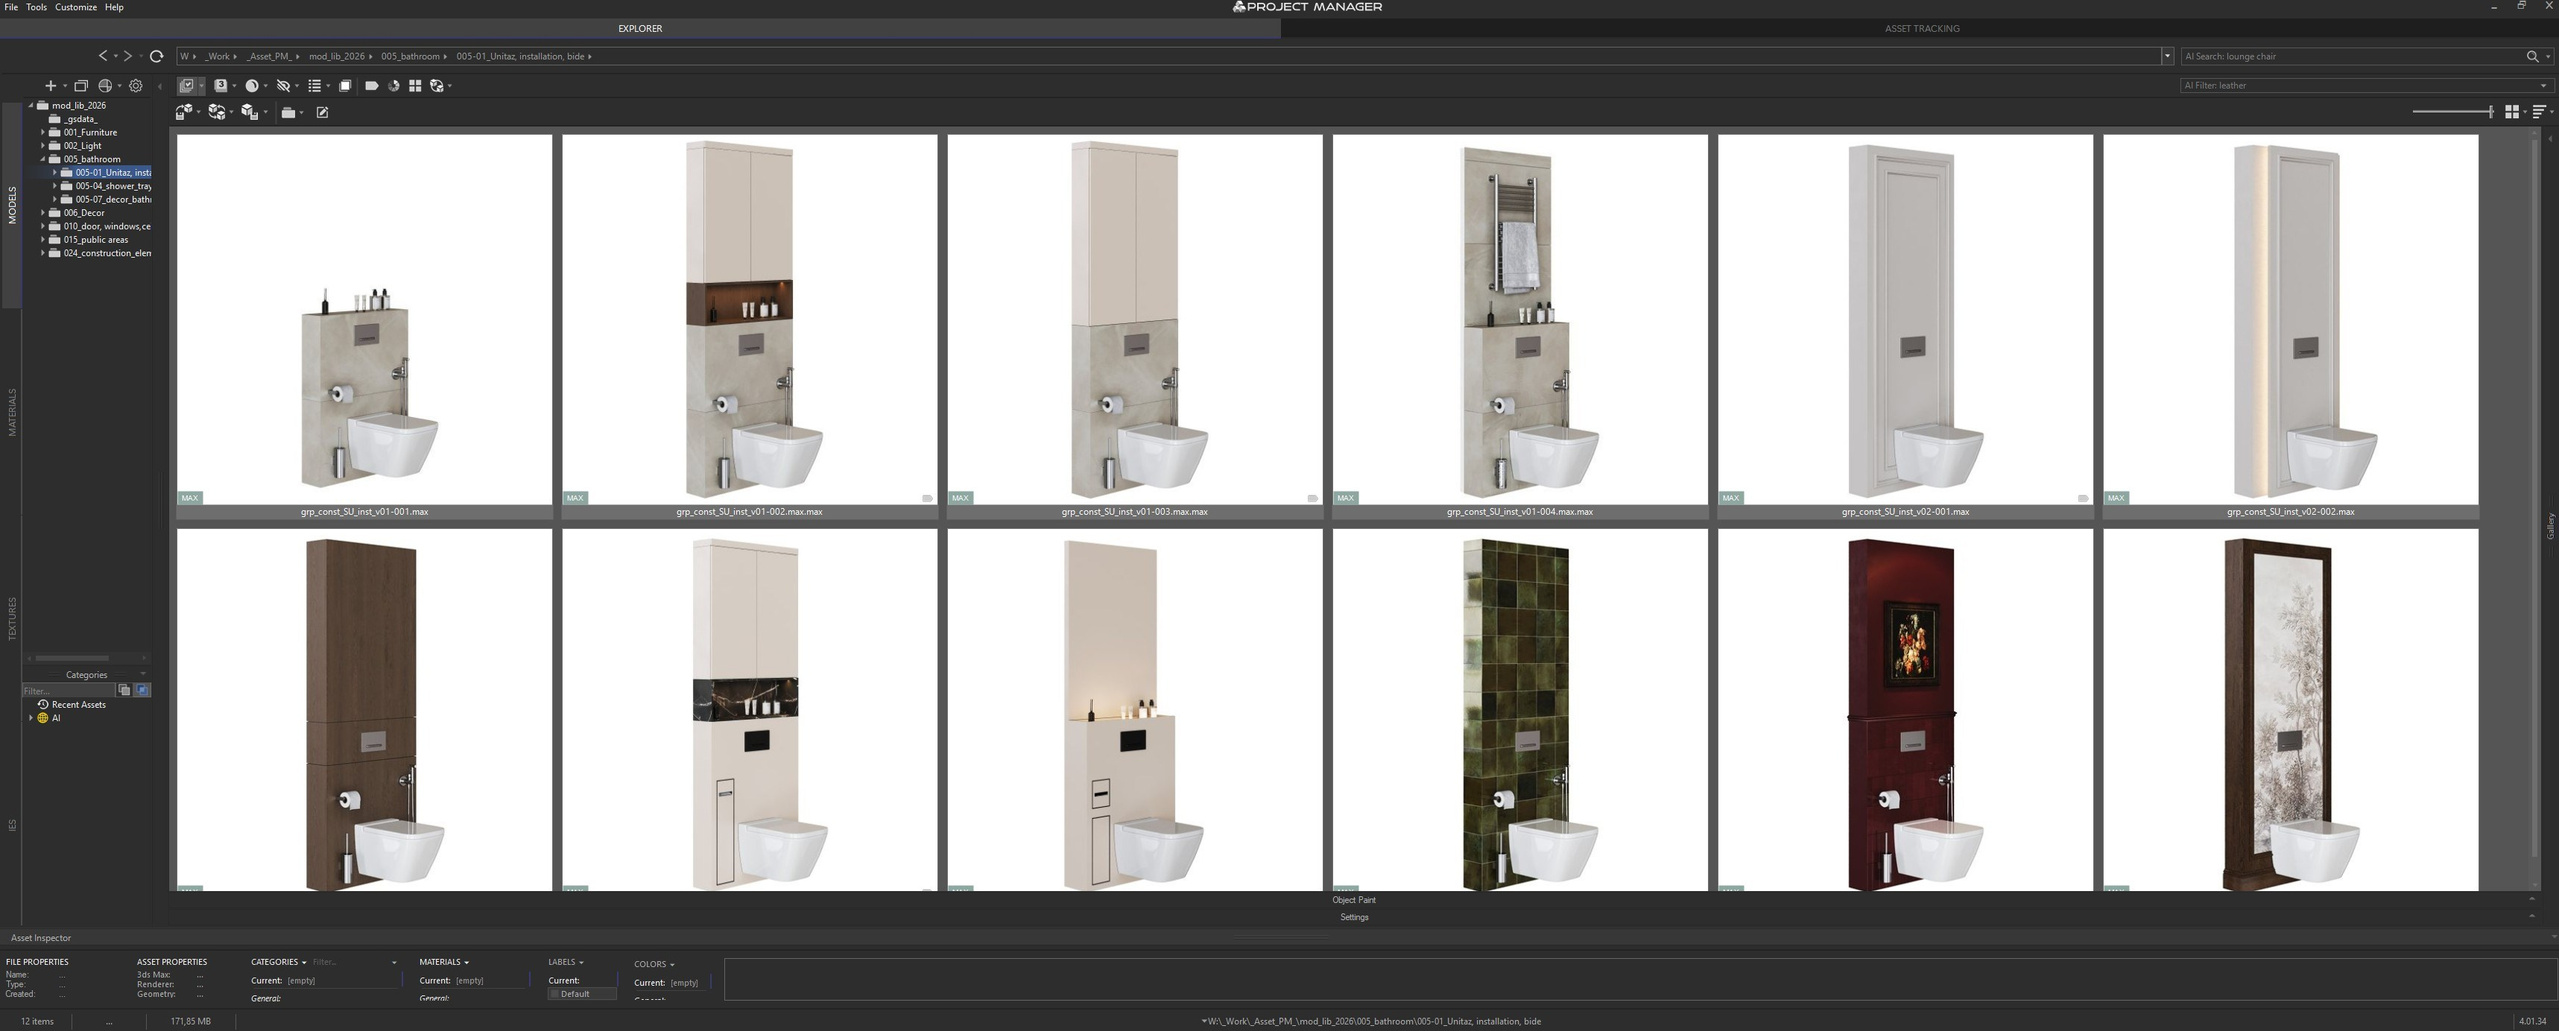
Task: Click the thumbnail grid view mode icon
Action: 2511,112
